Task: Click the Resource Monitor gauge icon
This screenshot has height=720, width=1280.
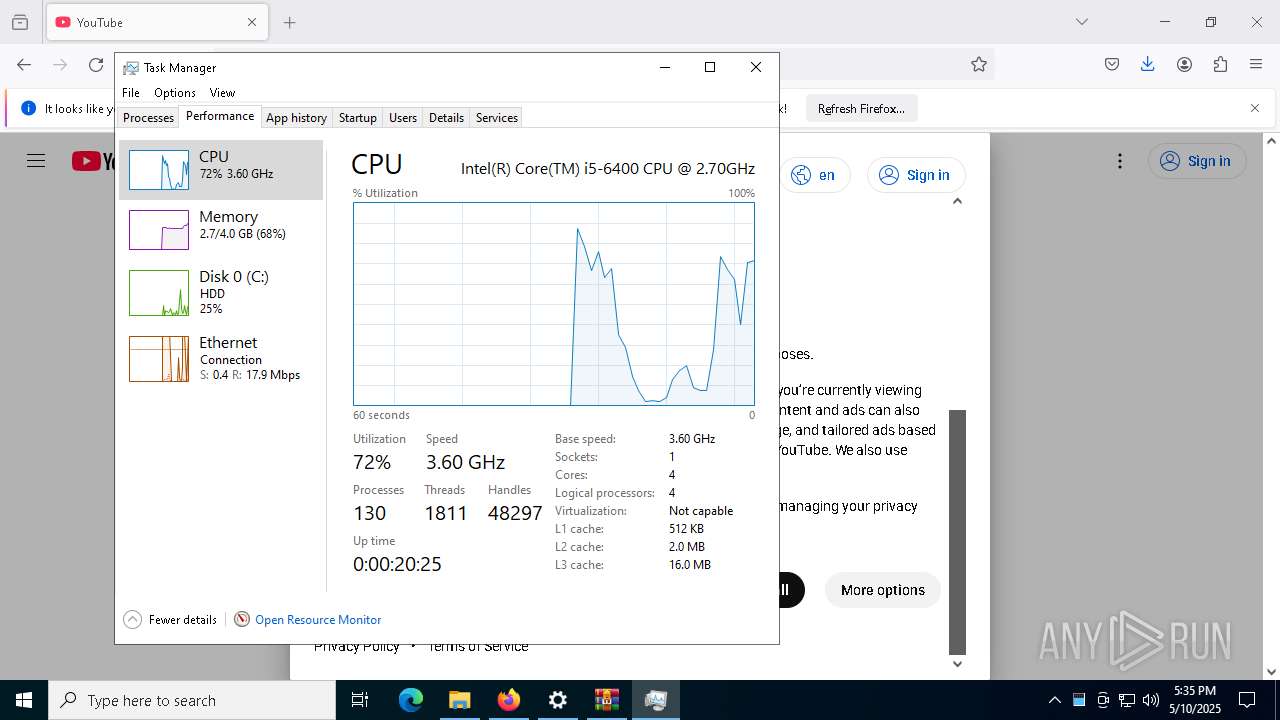Action: coord(241,619)
